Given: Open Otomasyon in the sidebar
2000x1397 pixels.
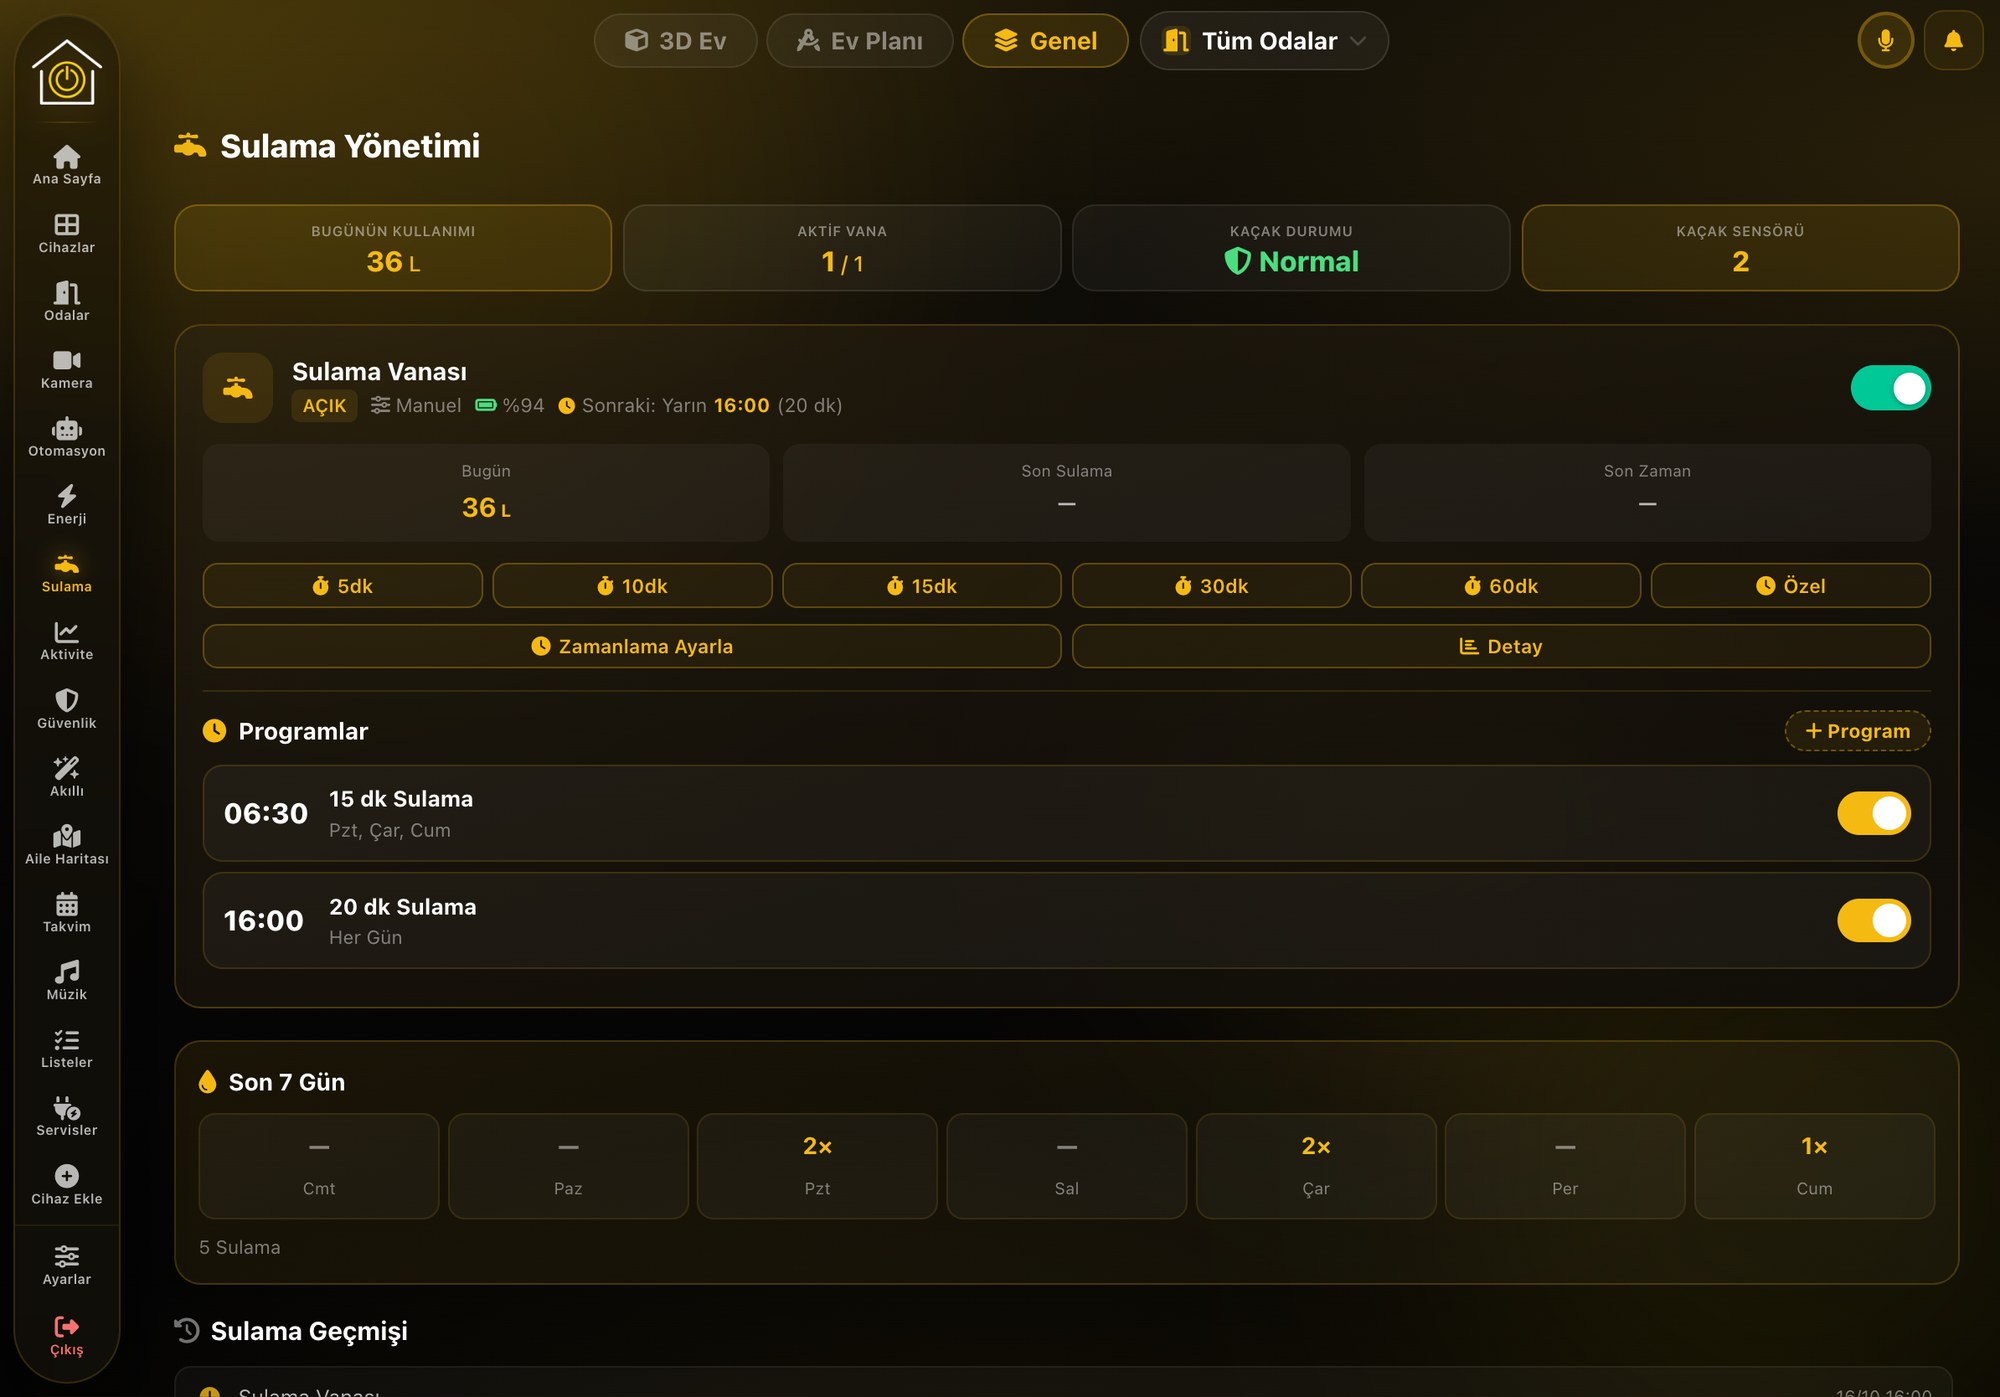Looking at the screenshot, I should pyautogui.click(x=66, y=437).
